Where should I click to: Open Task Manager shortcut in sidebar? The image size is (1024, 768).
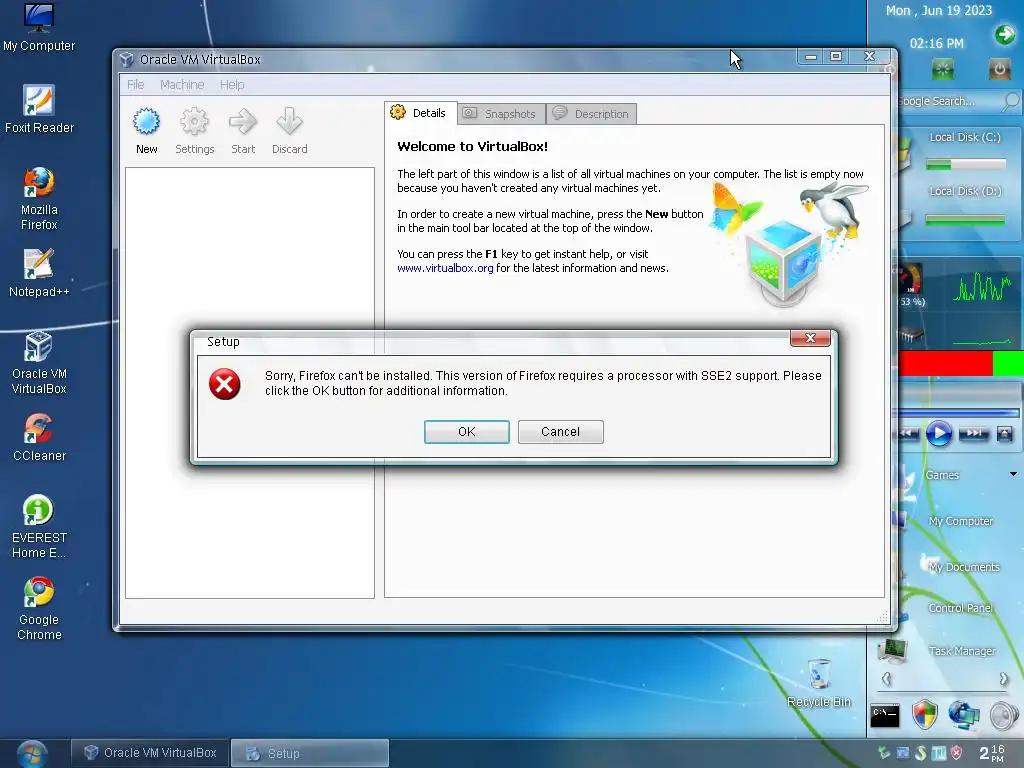pyautogui.click(x=961, y=651)
